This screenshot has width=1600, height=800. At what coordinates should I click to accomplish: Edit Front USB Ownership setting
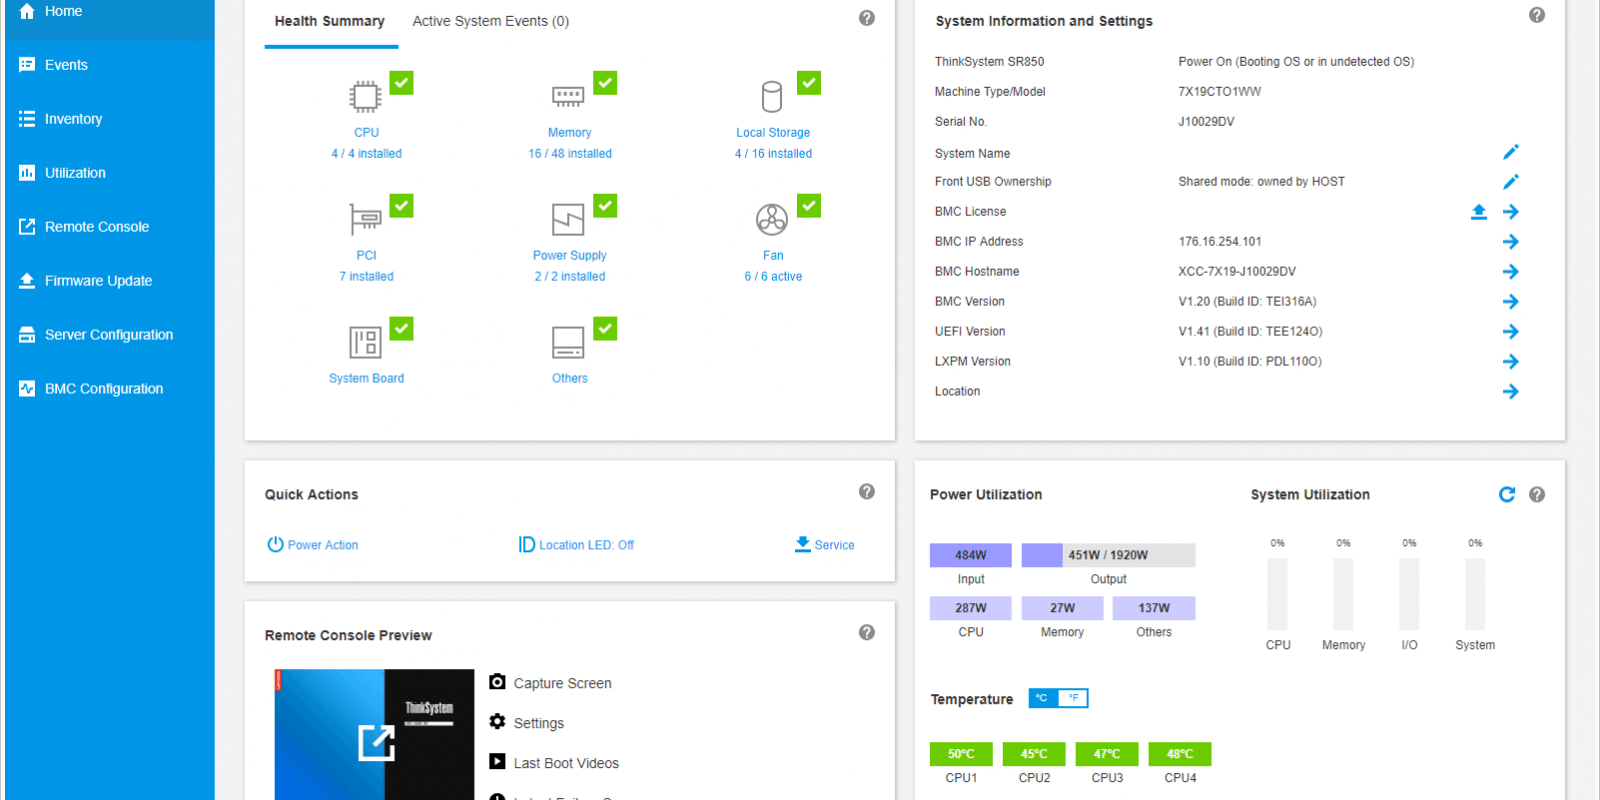pos(1511,182)
